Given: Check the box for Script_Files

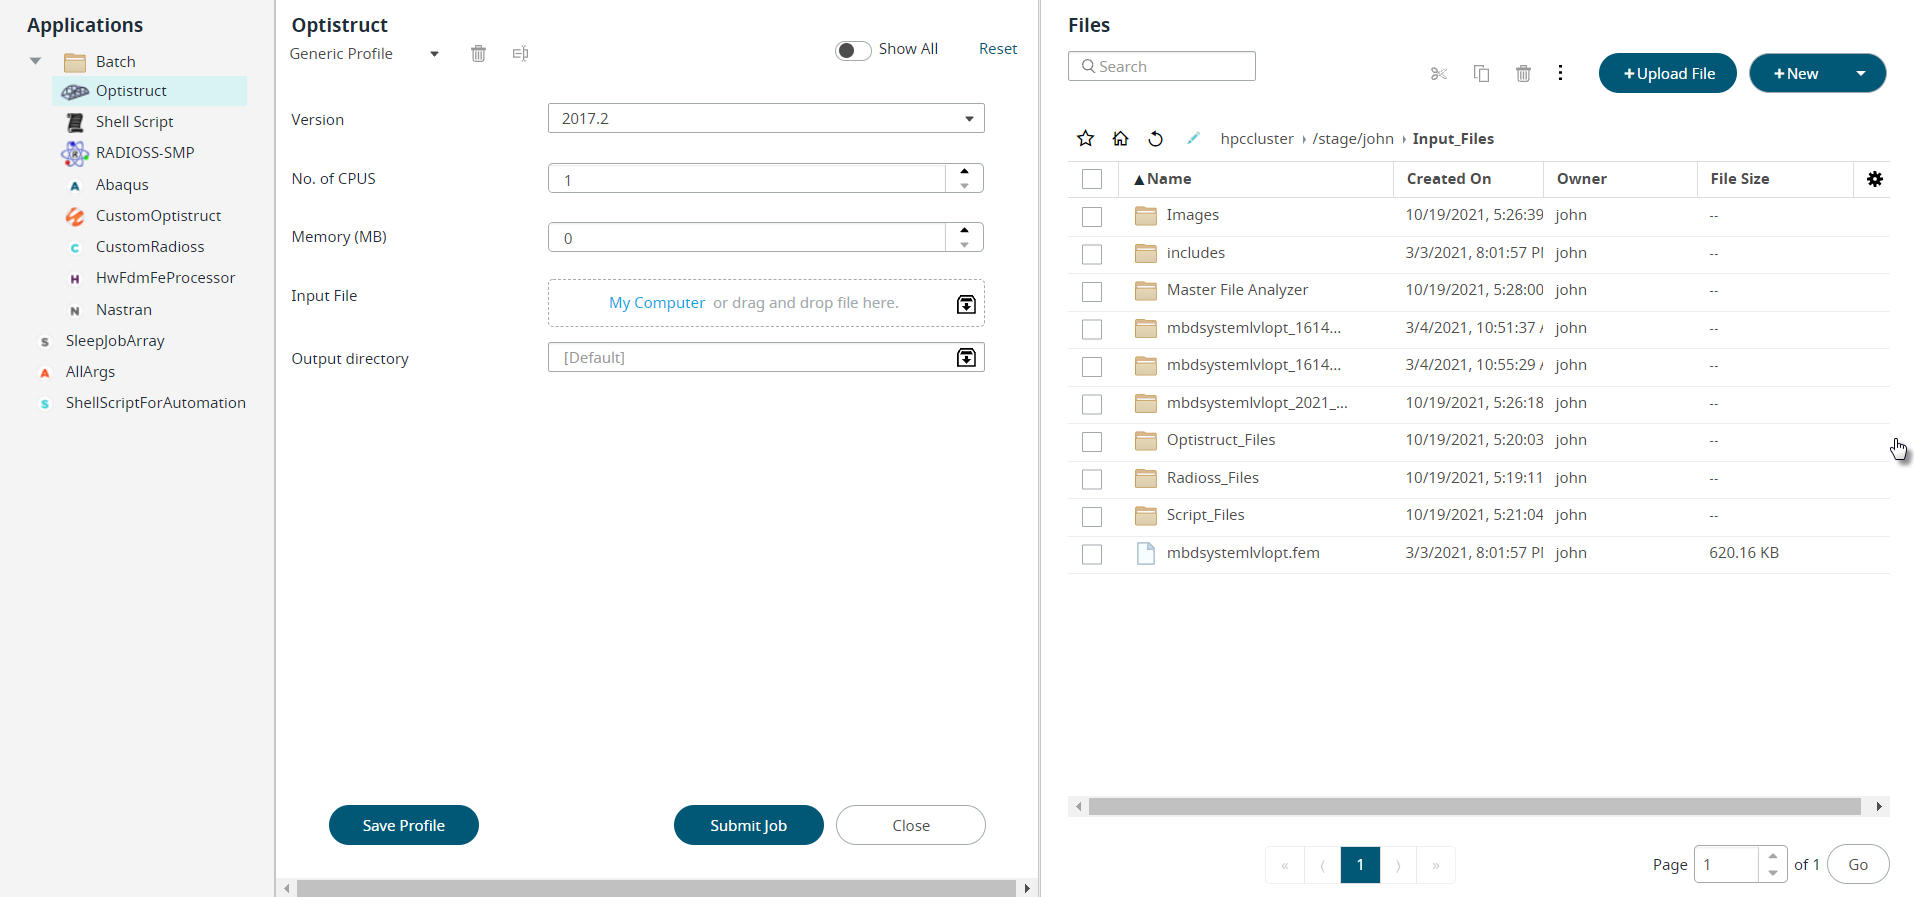Looking at the screenshot, I should [1092, 516].
